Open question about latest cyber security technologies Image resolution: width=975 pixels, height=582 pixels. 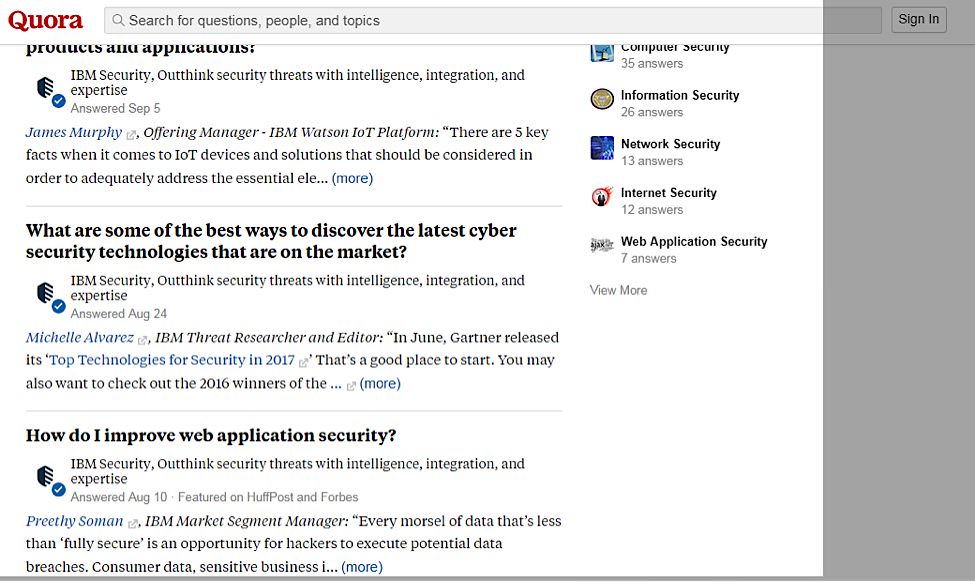click(271, 241)
